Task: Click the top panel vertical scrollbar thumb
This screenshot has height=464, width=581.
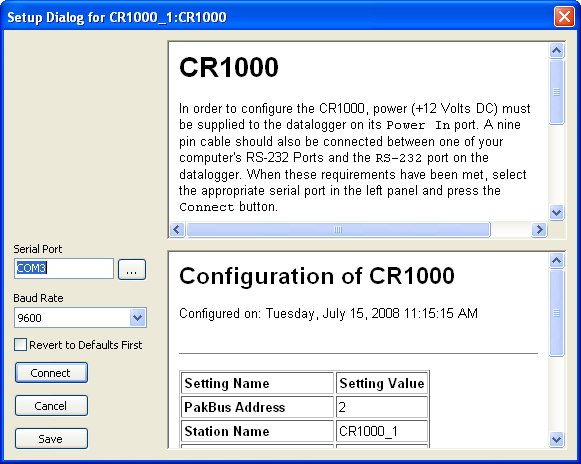Action: coord(556,92)
